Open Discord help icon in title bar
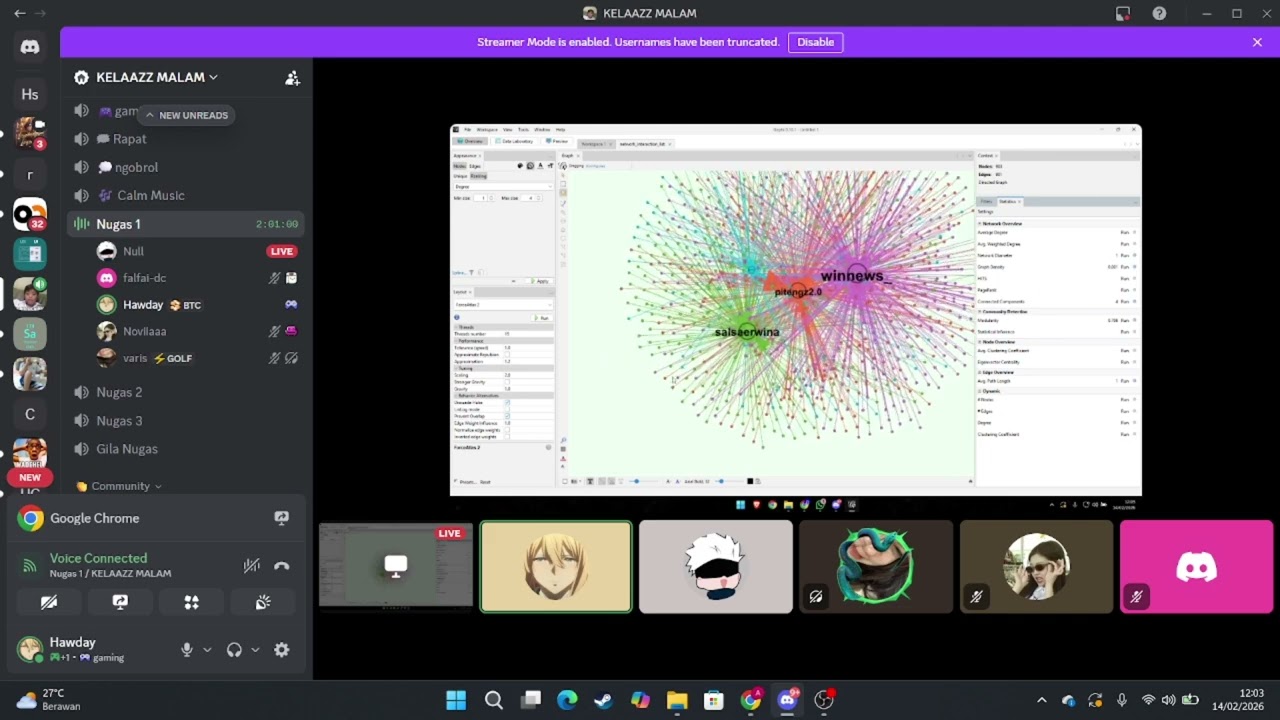 coord(1159,13)
